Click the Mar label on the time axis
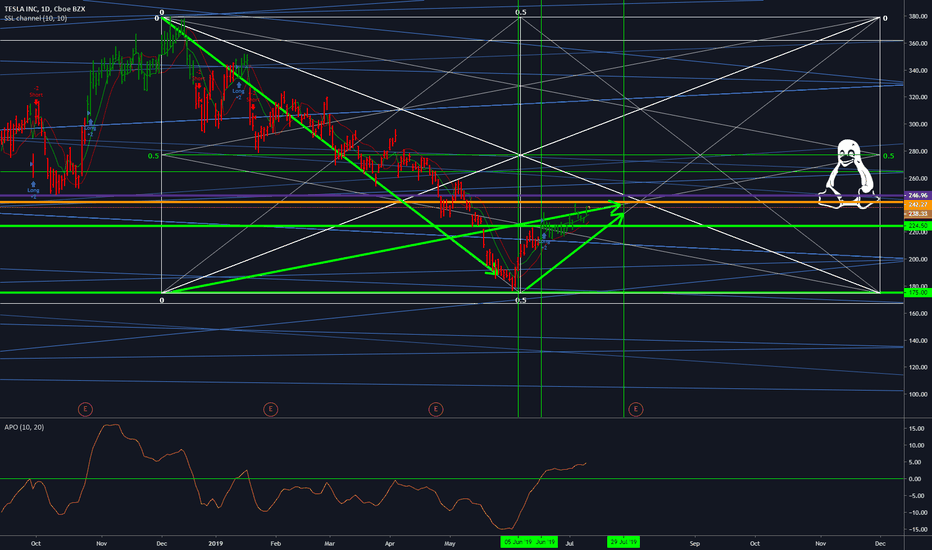This screenshot has height=550, width=932. [330, 543]
